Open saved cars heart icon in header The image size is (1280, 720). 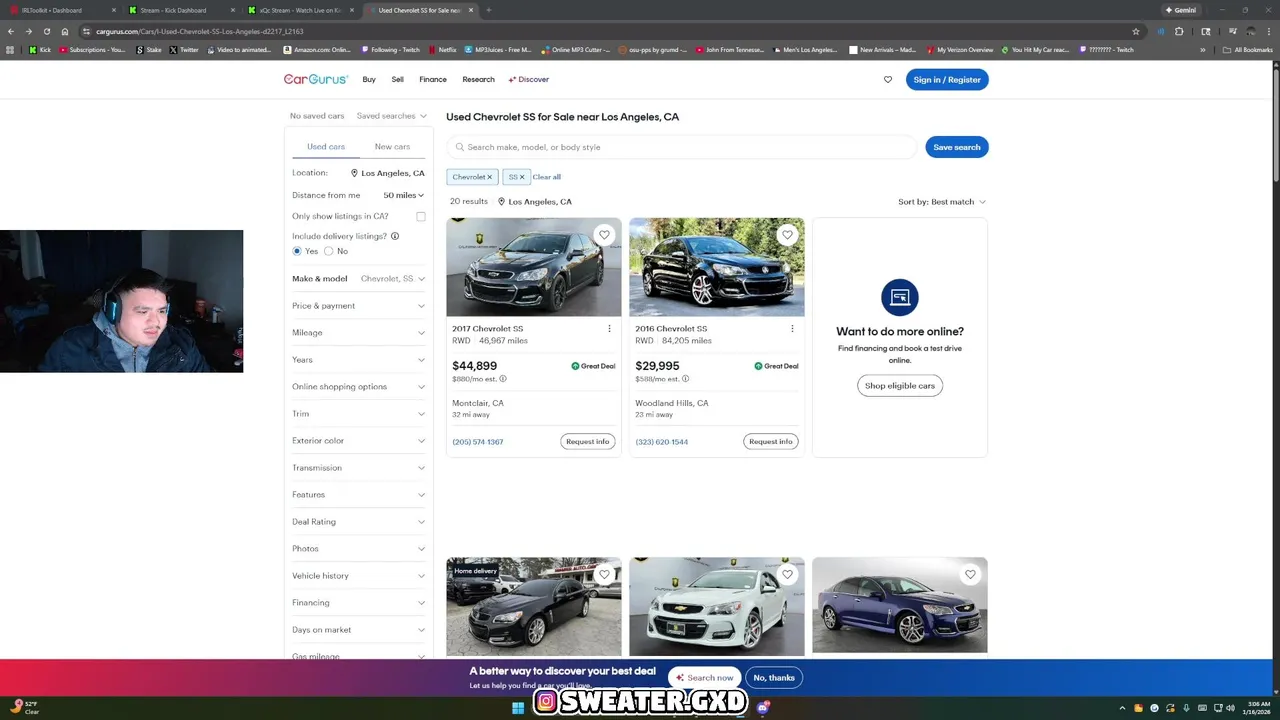click(887, 80)
